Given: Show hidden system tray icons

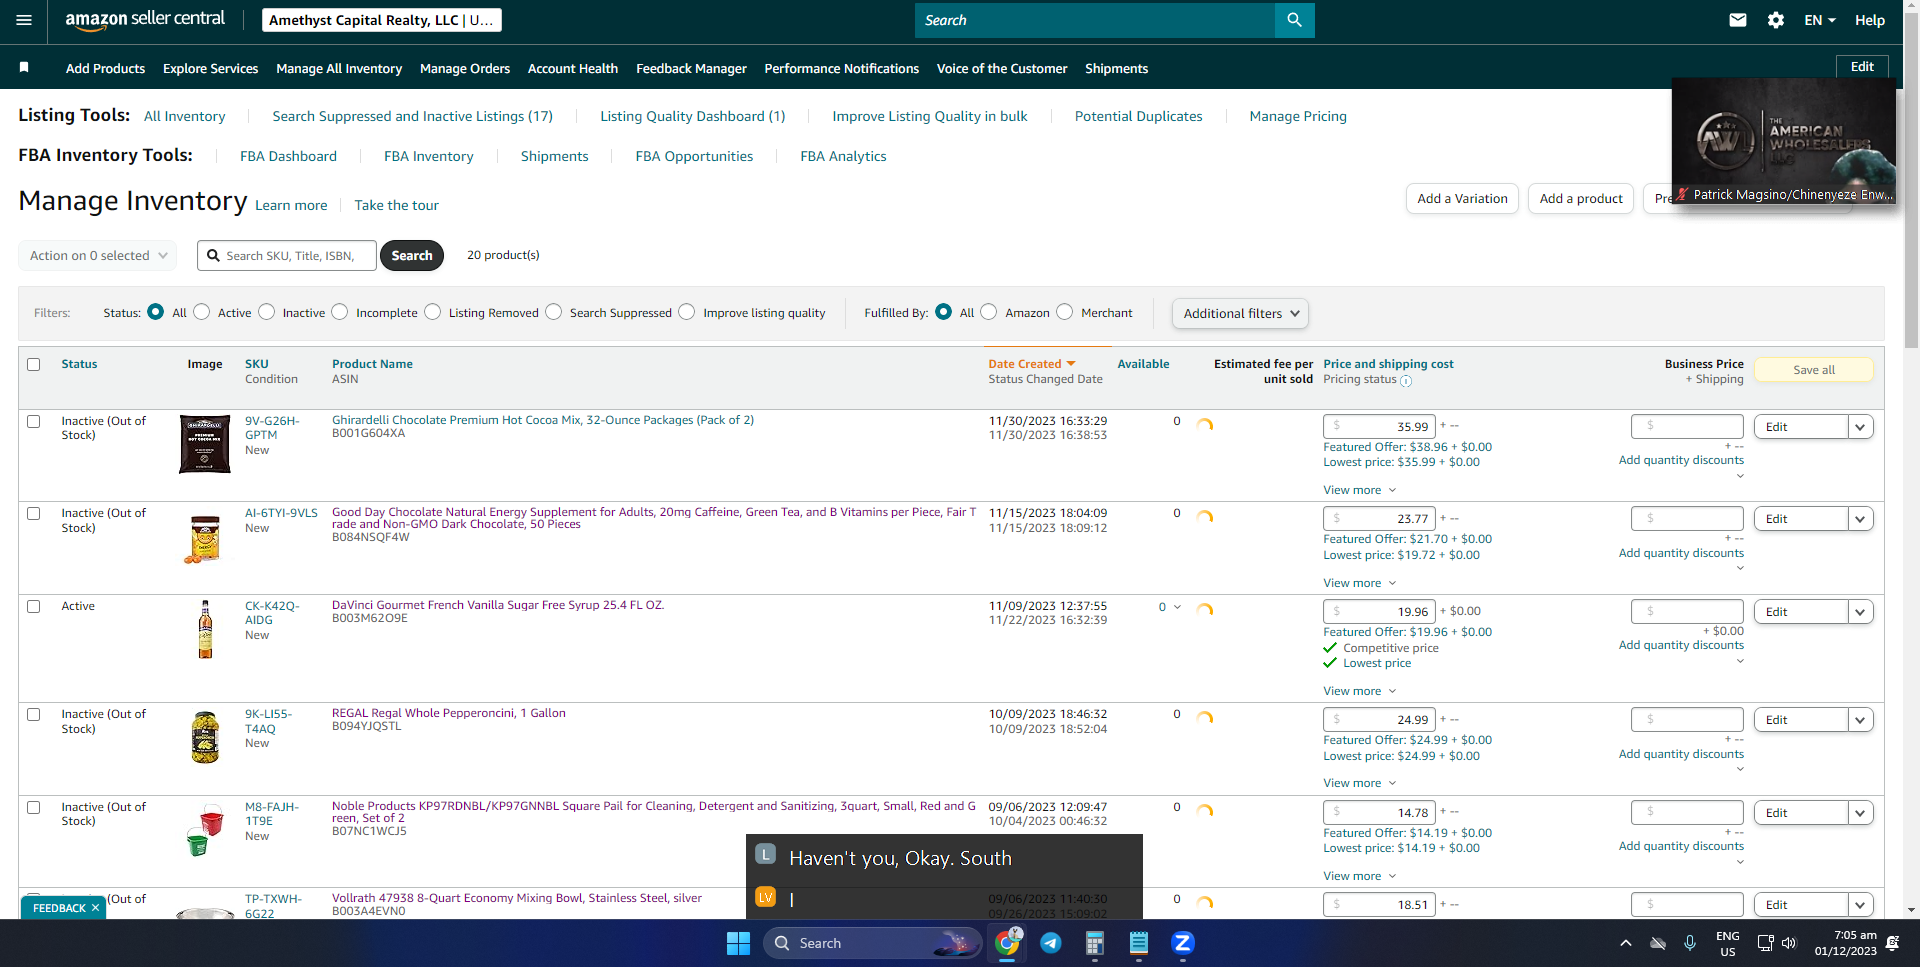Looking at the screenshot, I should tap(1626, 943).
